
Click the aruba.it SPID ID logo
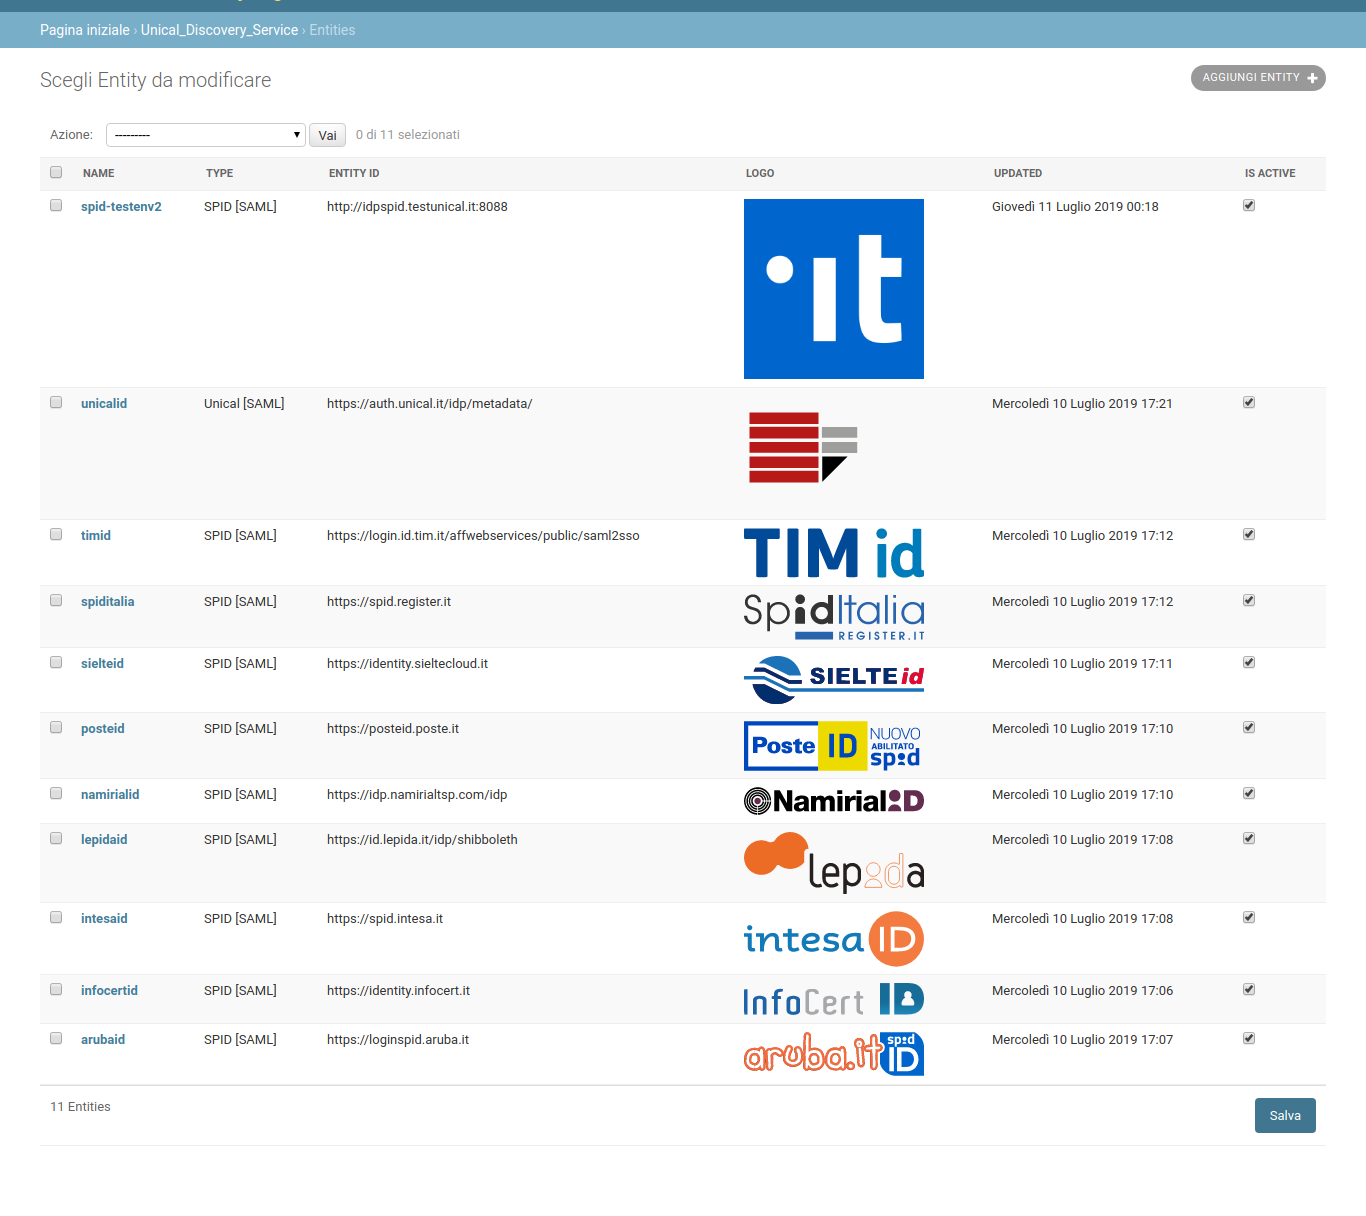pos(834,1054)
